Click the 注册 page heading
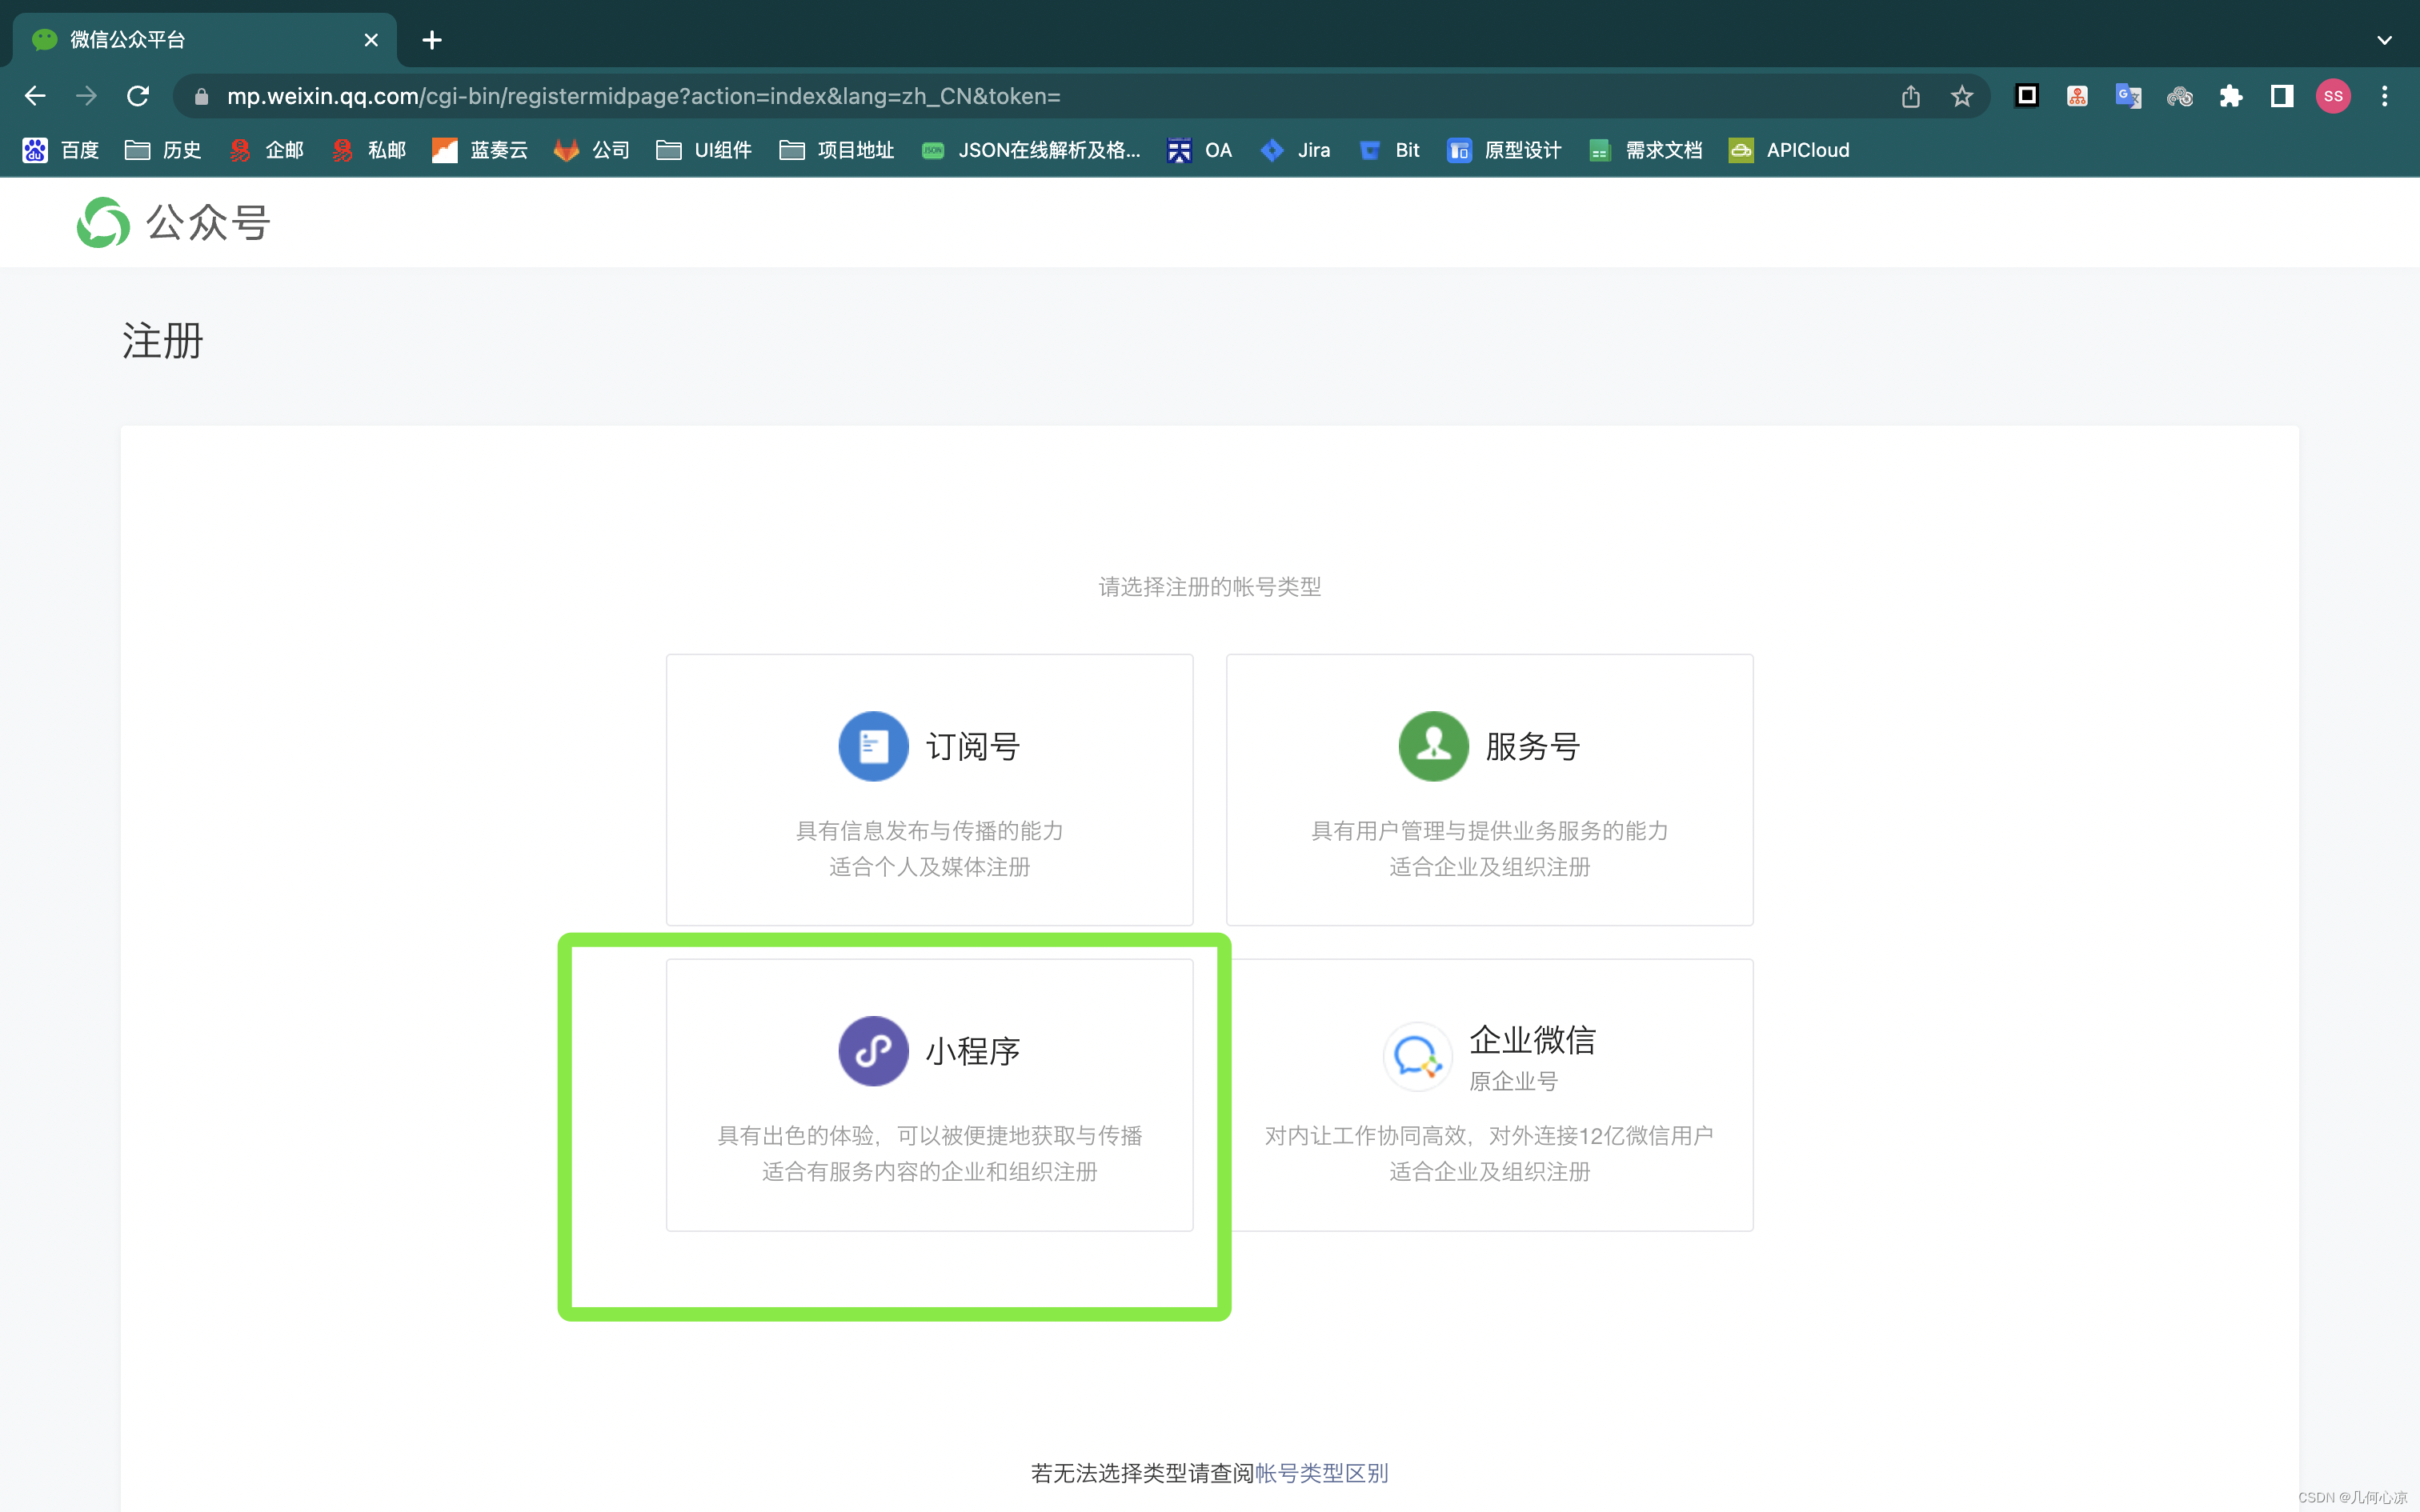 [x=163, y=341]
